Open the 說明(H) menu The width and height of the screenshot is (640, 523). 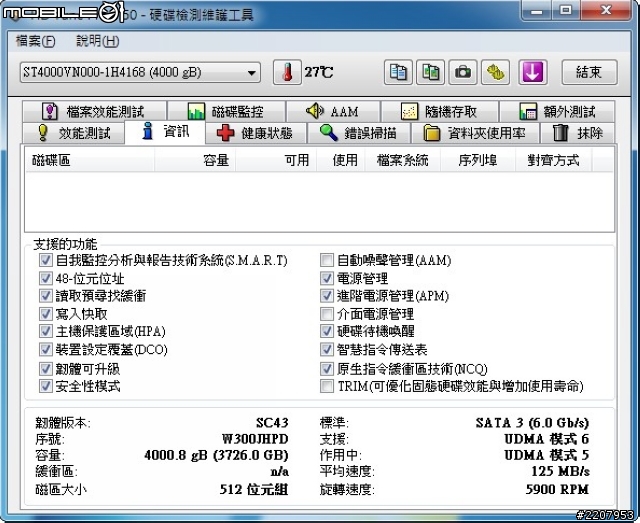98,41
